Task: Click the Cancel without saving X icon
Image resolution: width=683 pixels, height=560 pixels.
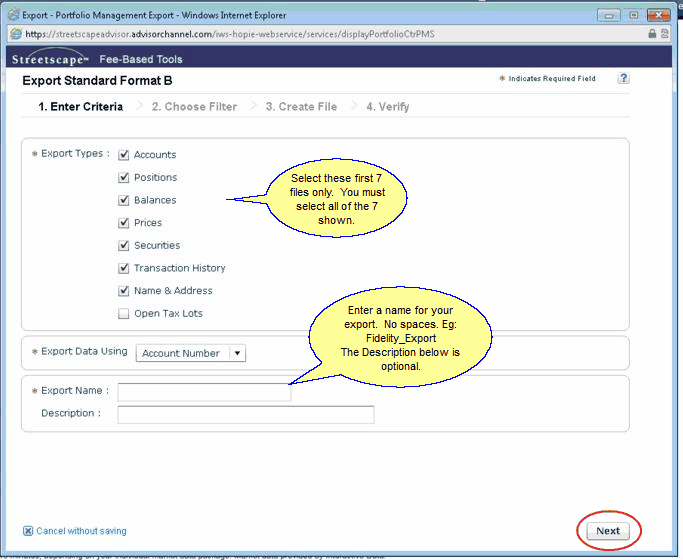Action: click(28, 531)
